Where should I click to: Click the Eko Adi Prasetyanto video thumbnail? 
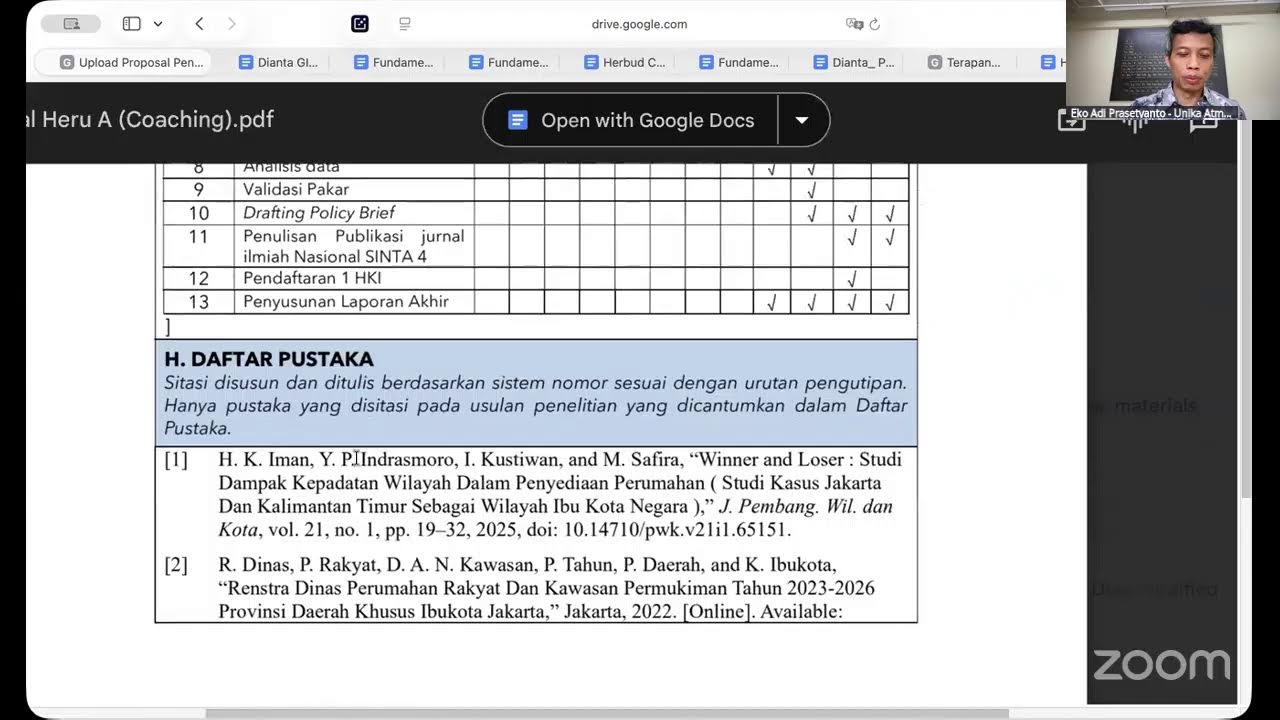click(1173, 60)
